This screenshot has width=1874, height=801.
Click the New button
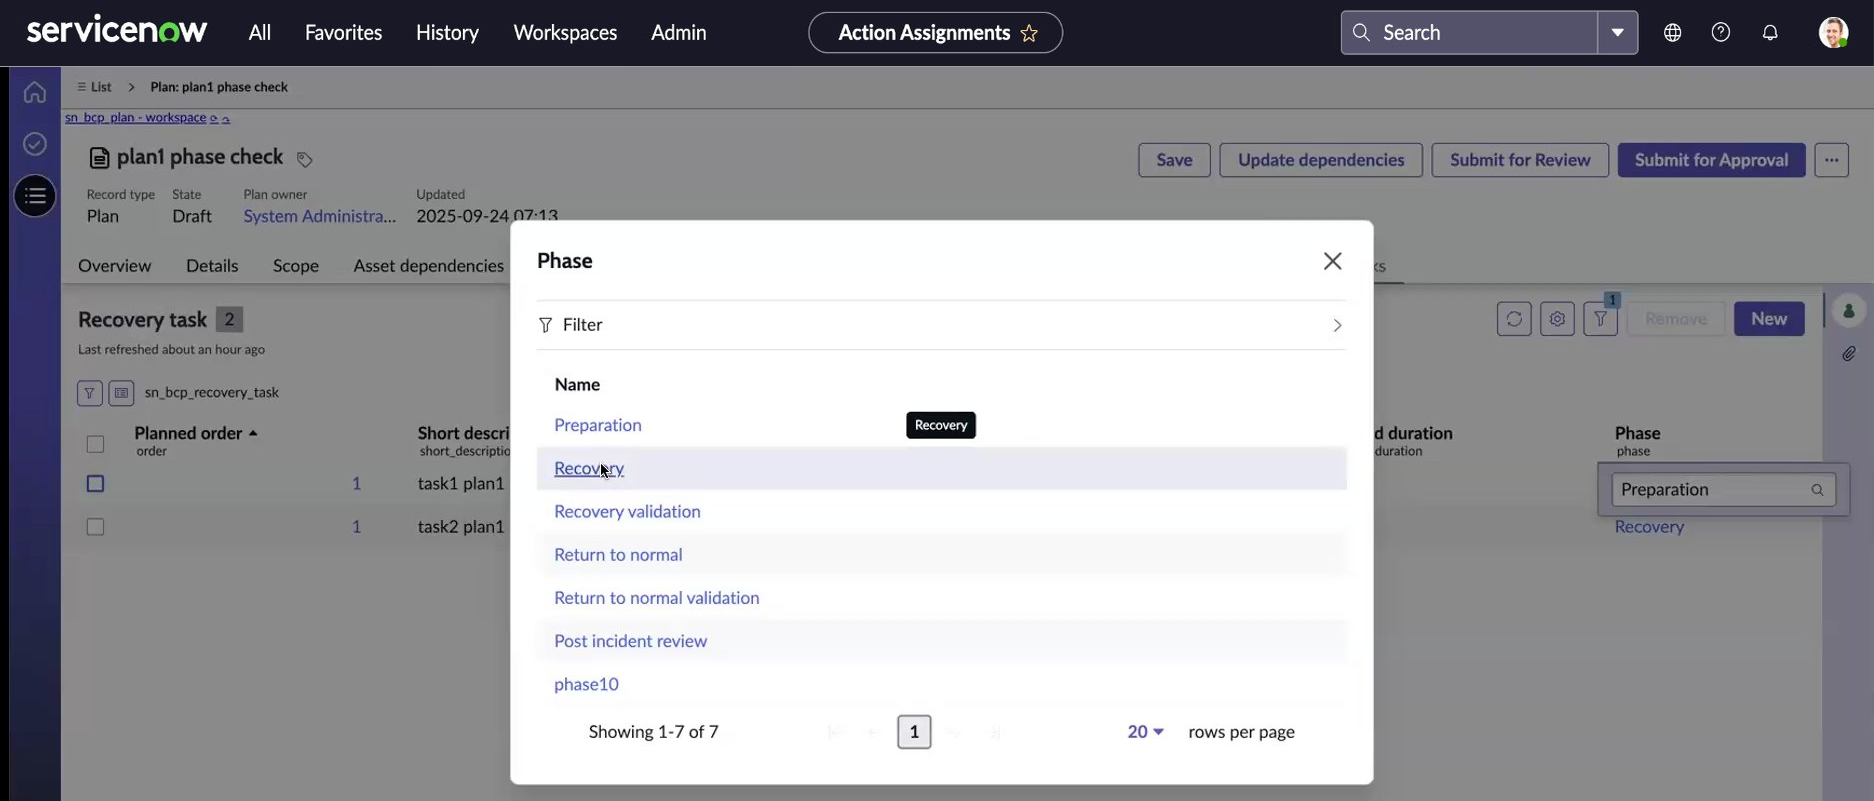click(x=1769, y=319)
